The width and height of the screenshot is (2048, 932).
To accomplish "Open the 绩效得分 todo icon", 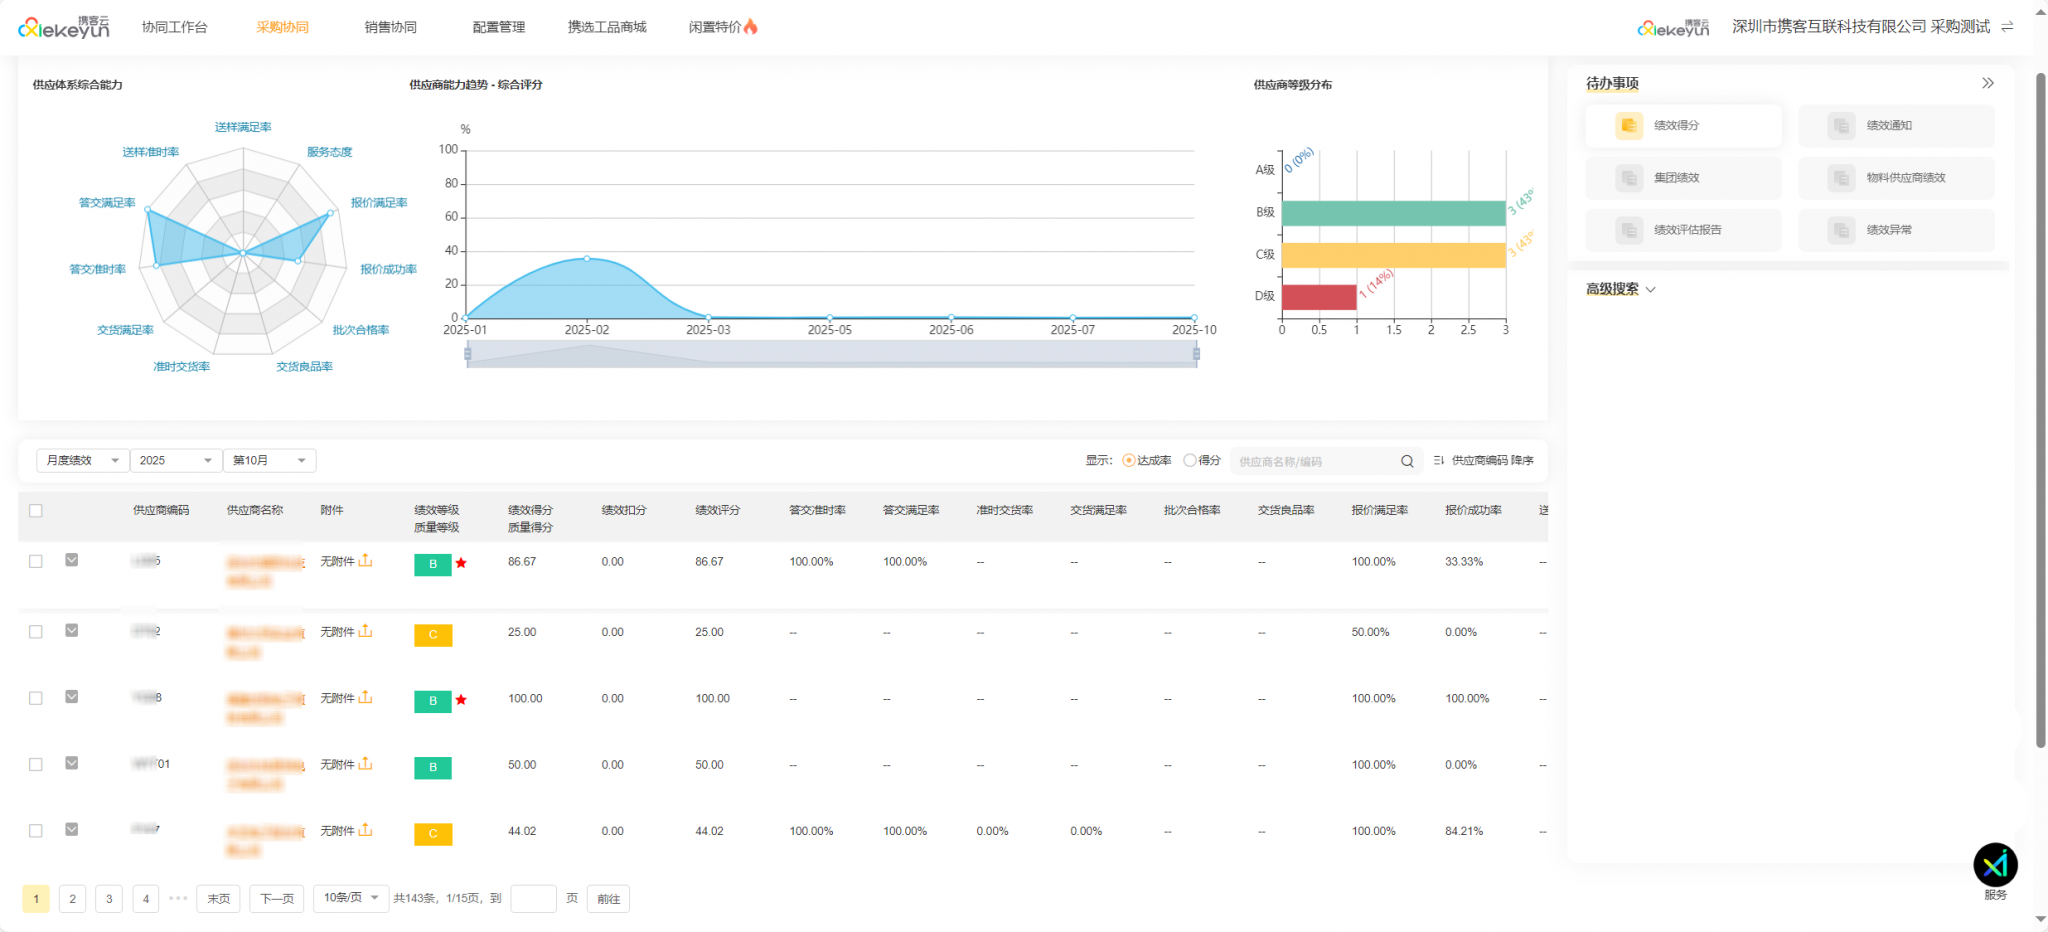I will click(1629, 126).
